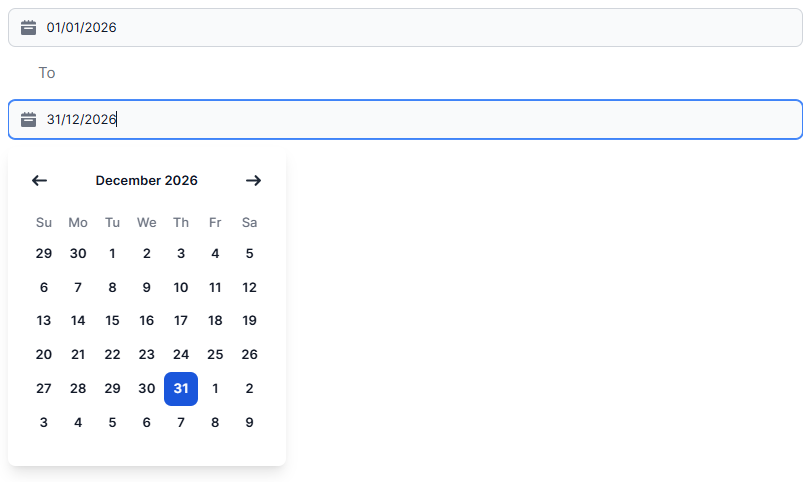The height and width of the screenshot is (482, 812).
Task: Pick January 3 in the last row
Action: (44, 423)
